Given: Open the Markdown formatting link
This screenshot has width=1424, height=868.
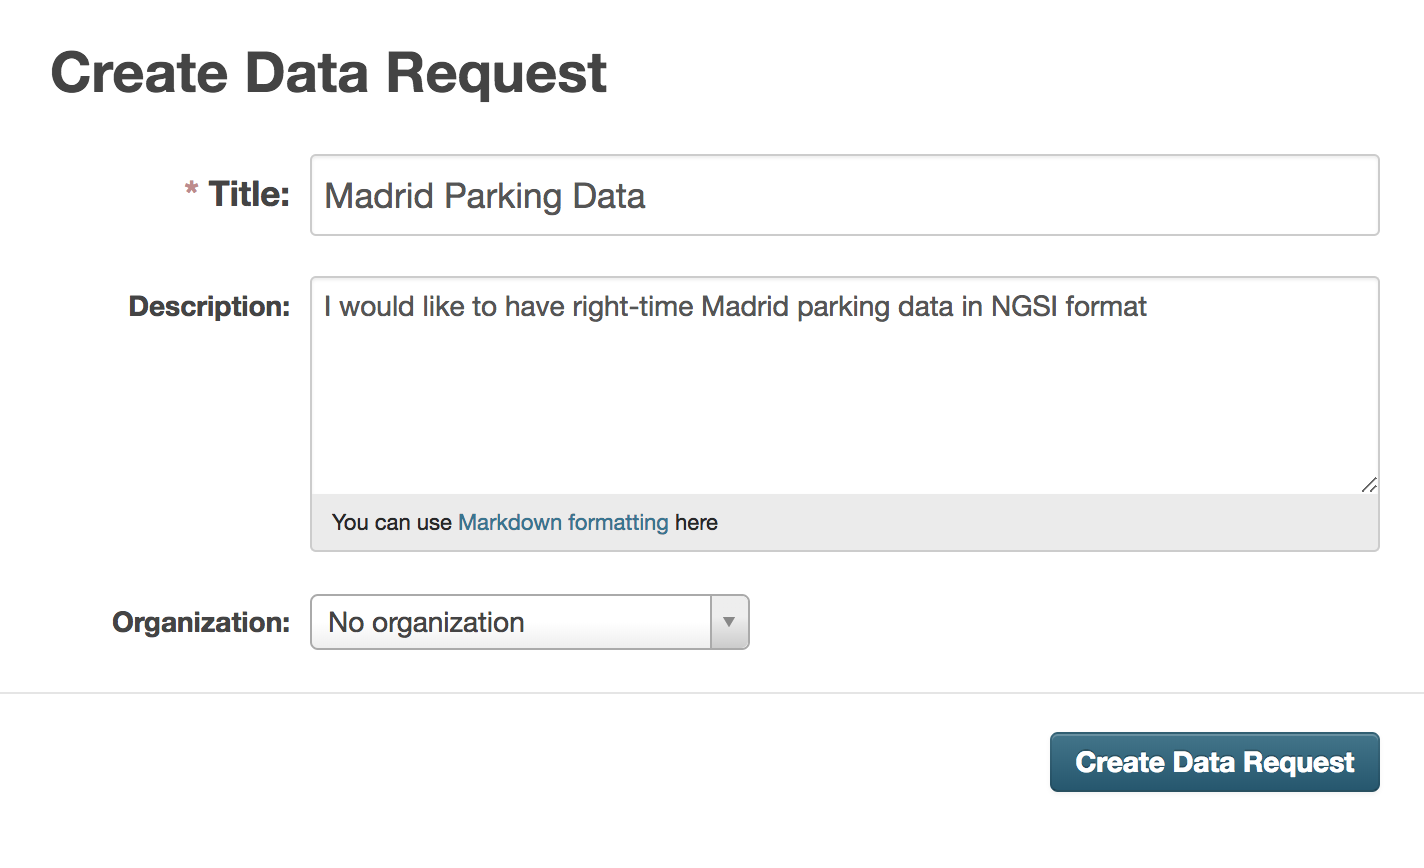Looking at the screenshot, I should pyautogui.click(x=562, y=522).
